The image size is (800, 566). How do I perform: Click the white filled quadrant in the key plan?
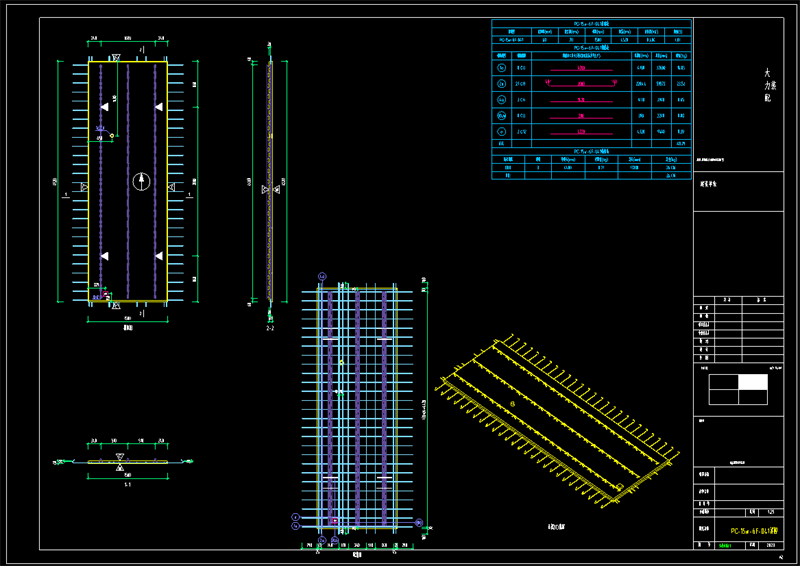pyautogui.click(x=753, y=382)
